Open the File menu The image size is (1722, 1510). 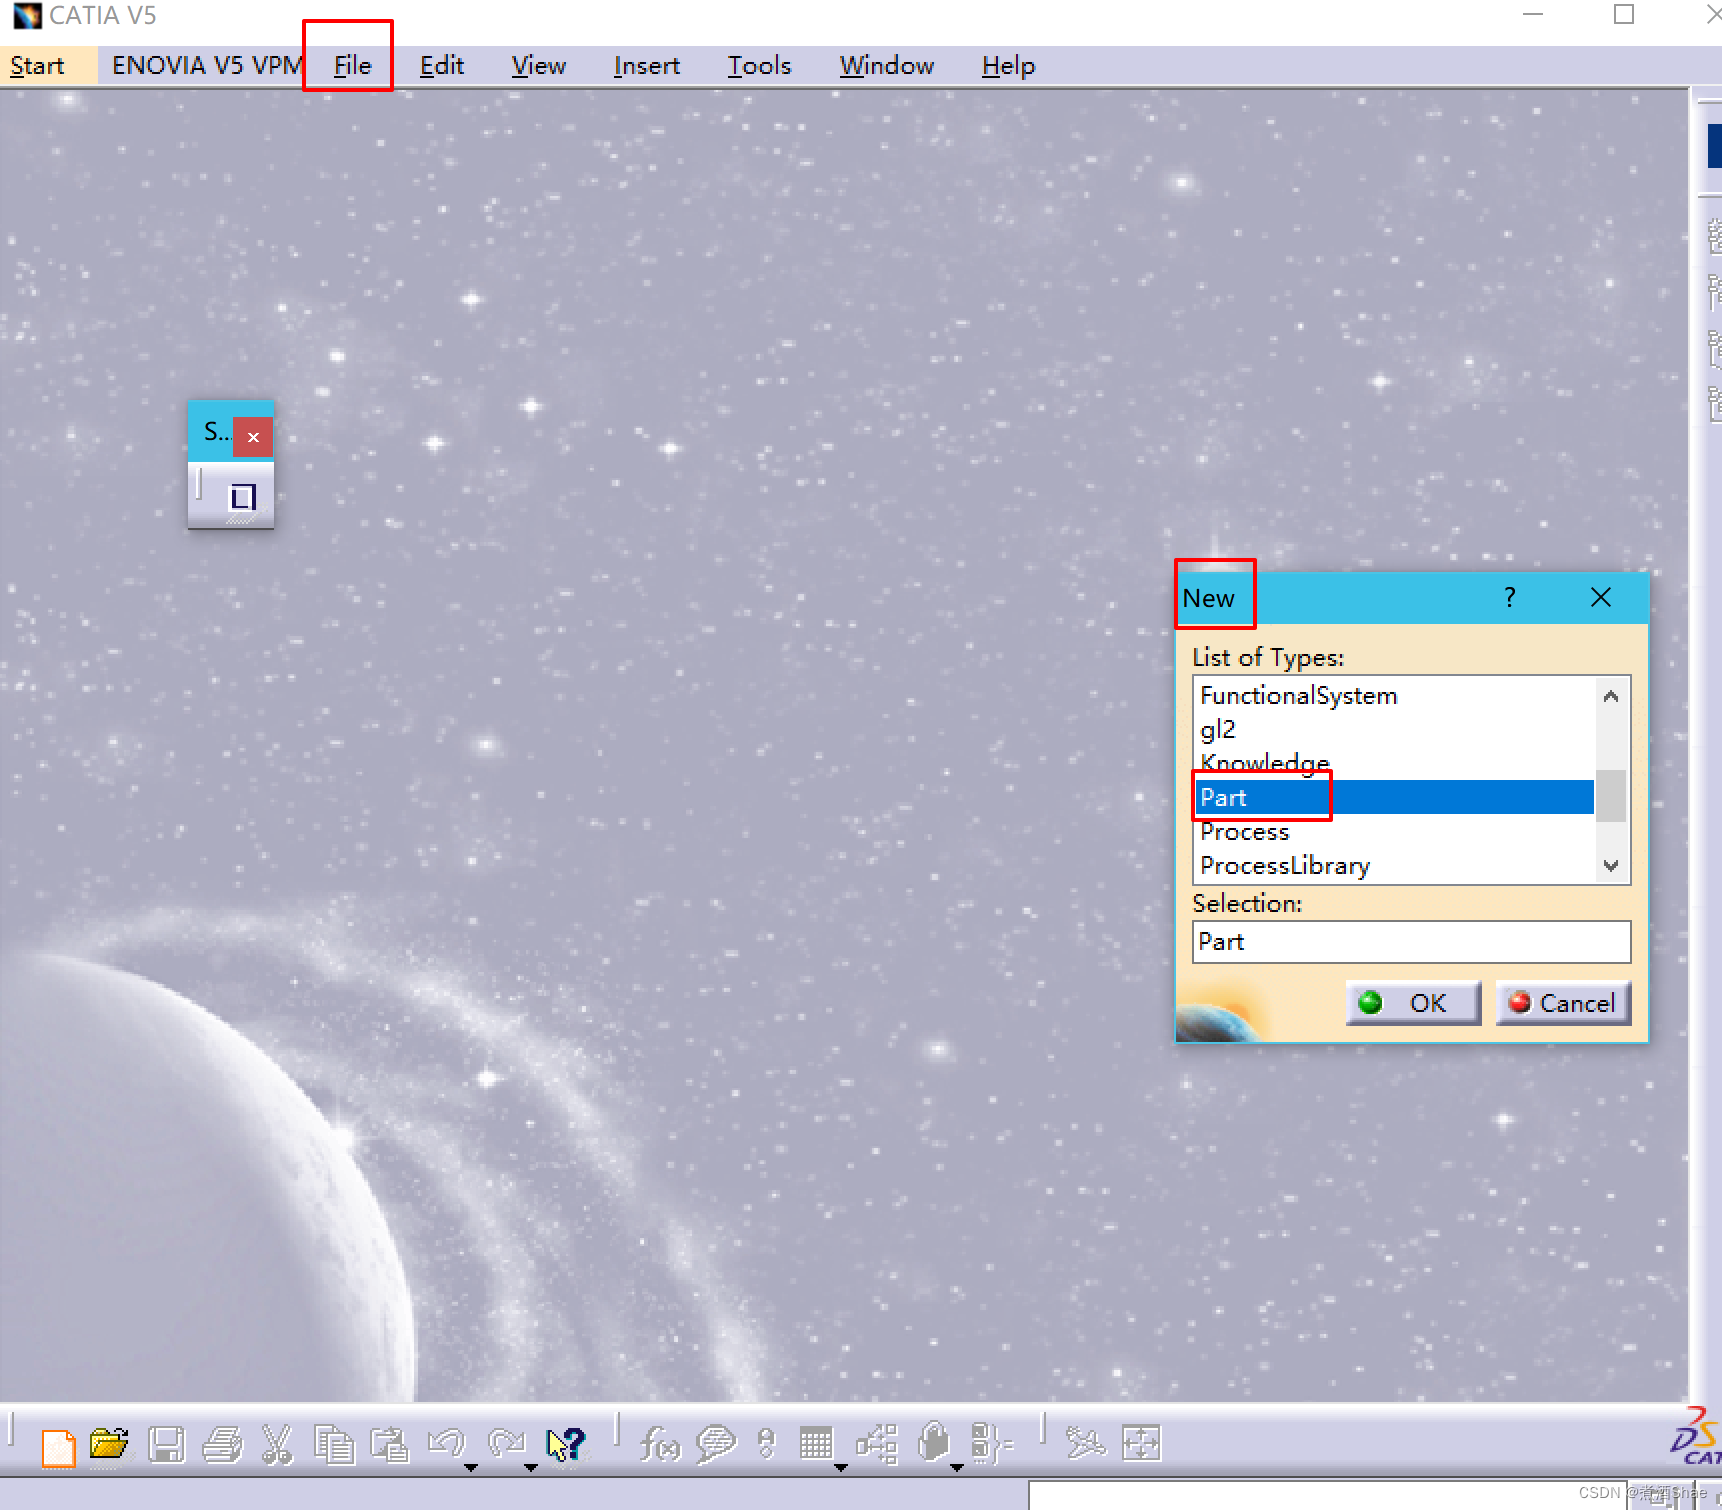pos(352,66)
